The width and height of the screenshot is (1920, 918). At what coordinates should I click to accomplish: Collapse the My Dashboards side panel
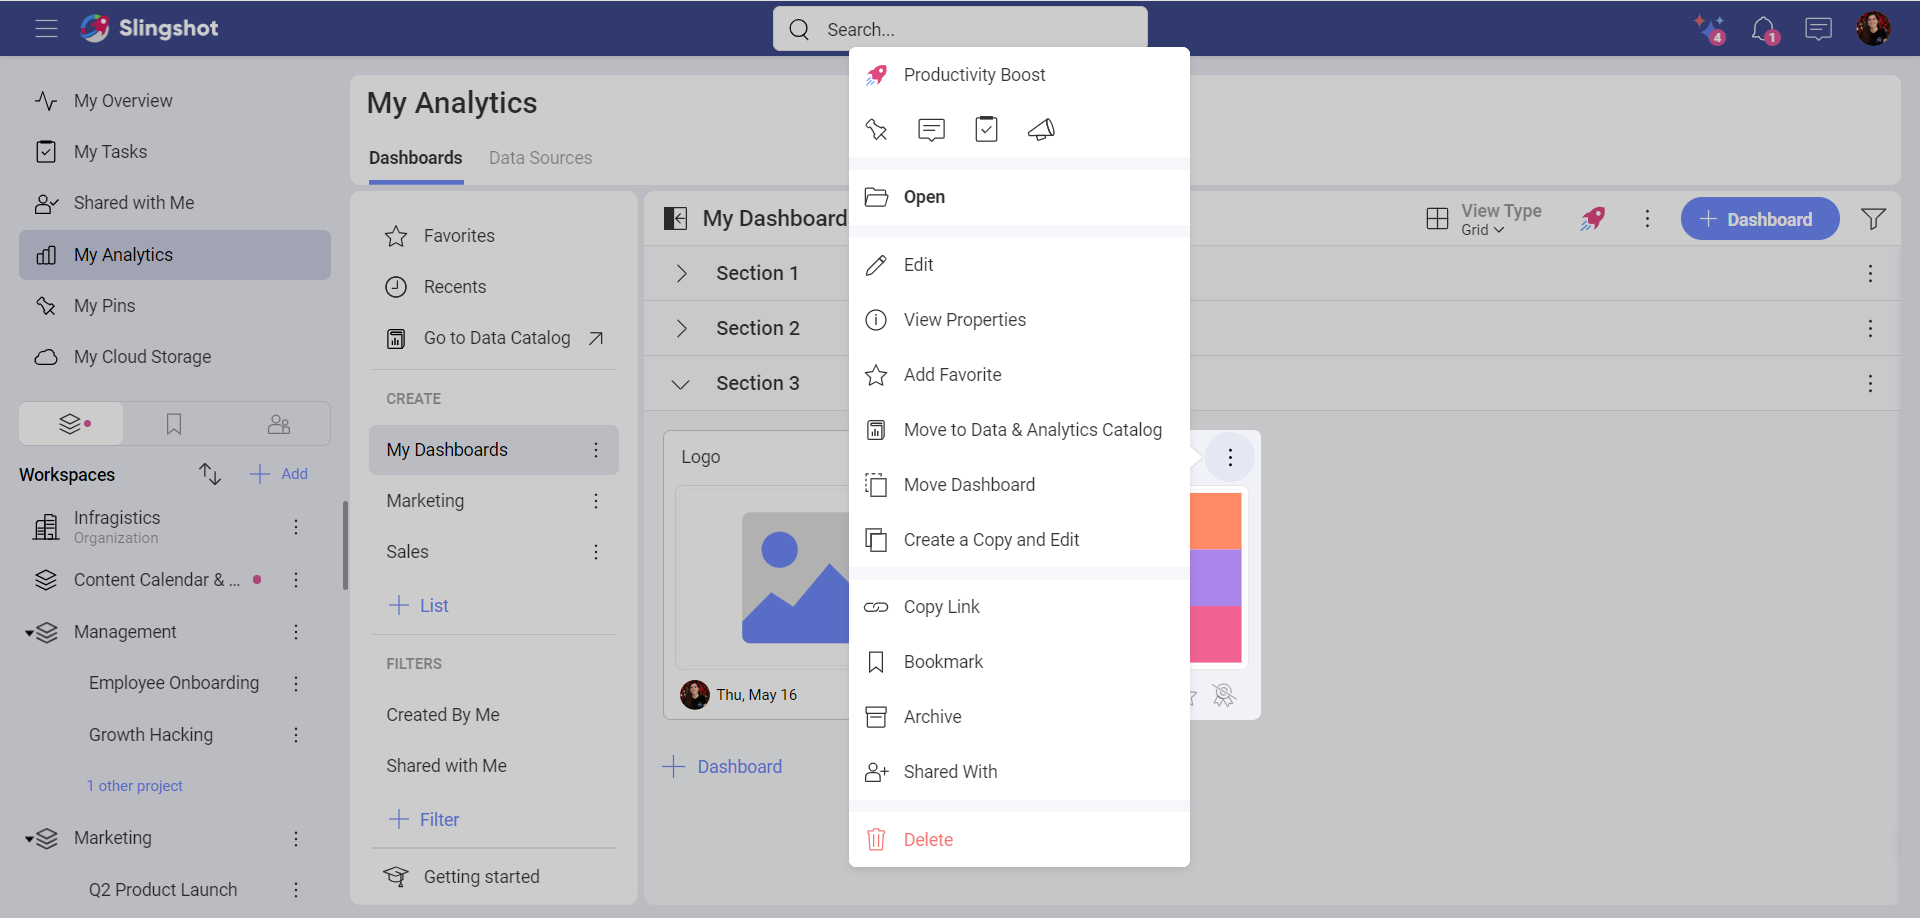point(676,219)
